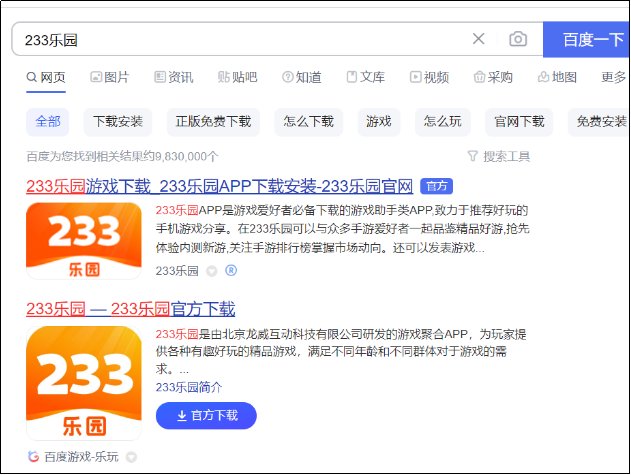Click the second result description mentioning 北京龙威互动科技
This screenshot has width=631, height=475.
click(340, 351)
